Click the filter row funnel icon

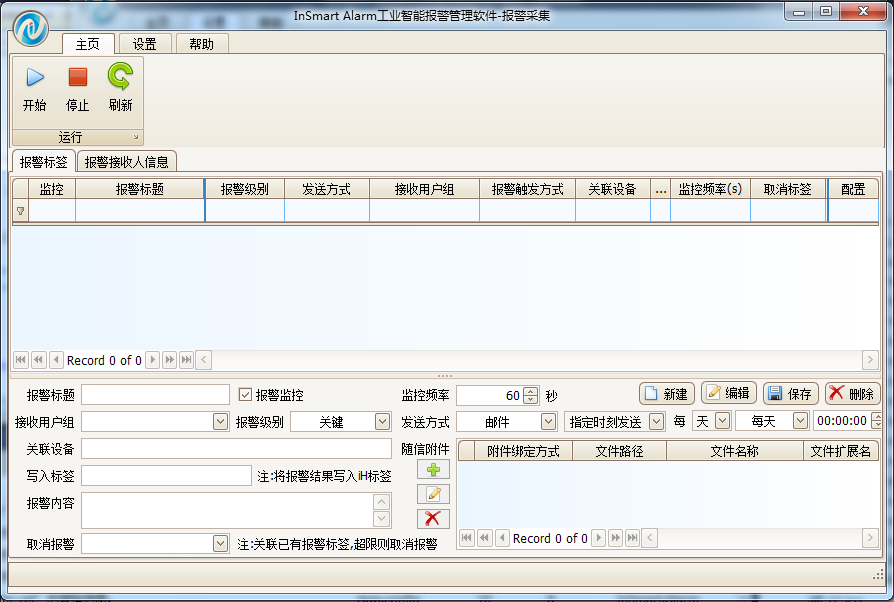coord(21,211)
